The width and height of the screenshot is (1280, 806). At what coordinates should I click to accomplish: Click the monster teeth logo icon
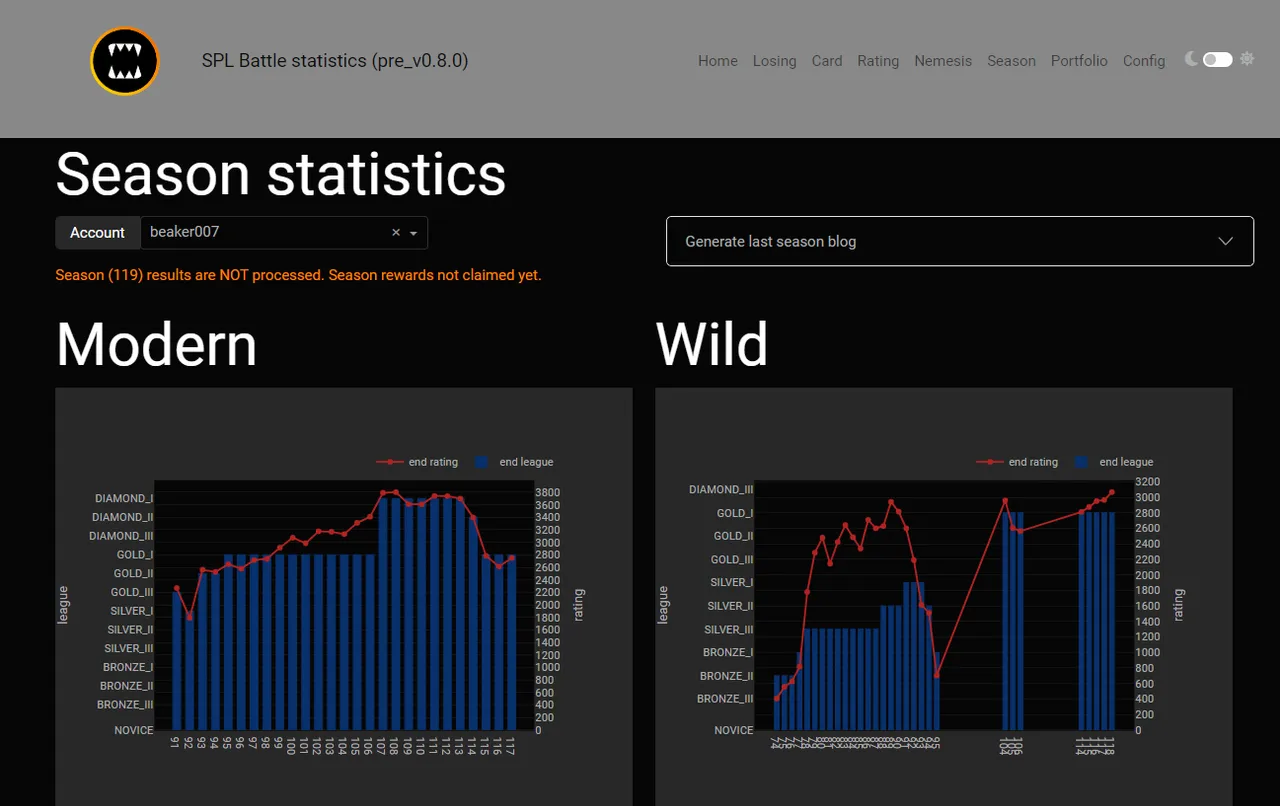click(x=125, y=61)
